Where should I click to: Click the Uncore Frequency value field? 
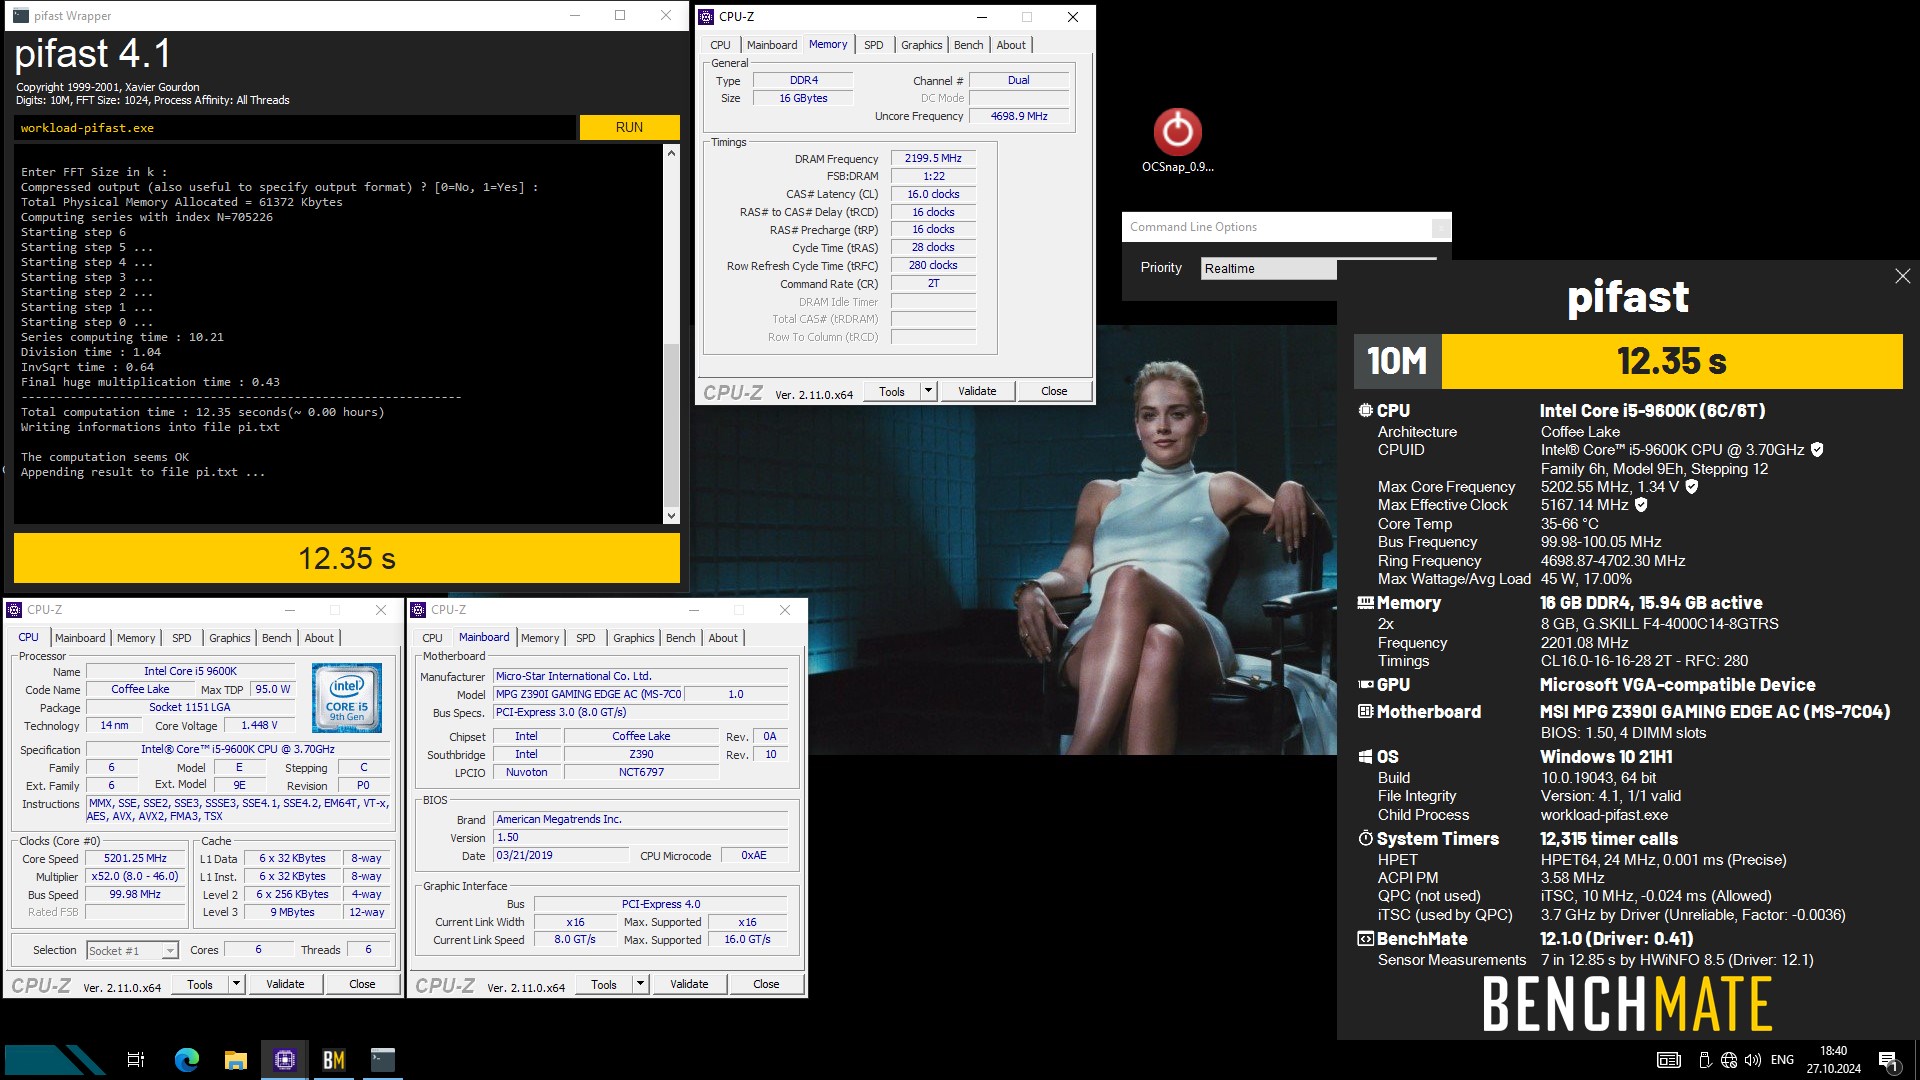(1018, 116)
